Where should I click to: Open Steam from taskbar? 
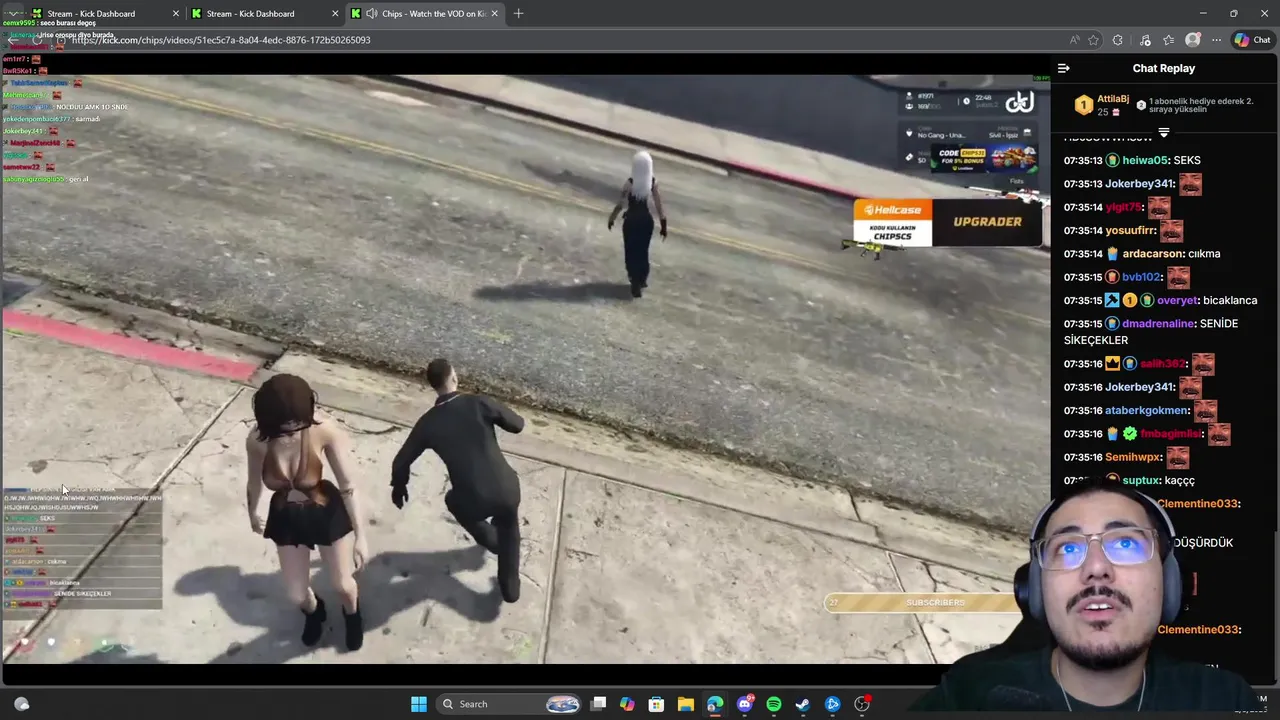pyautogui.click(x=802, y=704)
